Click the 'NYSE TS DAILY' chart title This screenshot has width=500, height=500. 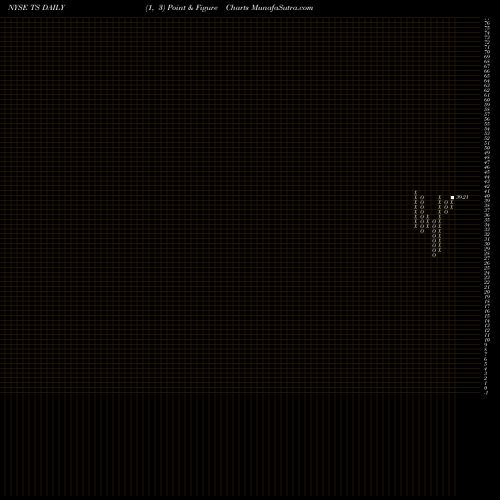pos(37,8)
